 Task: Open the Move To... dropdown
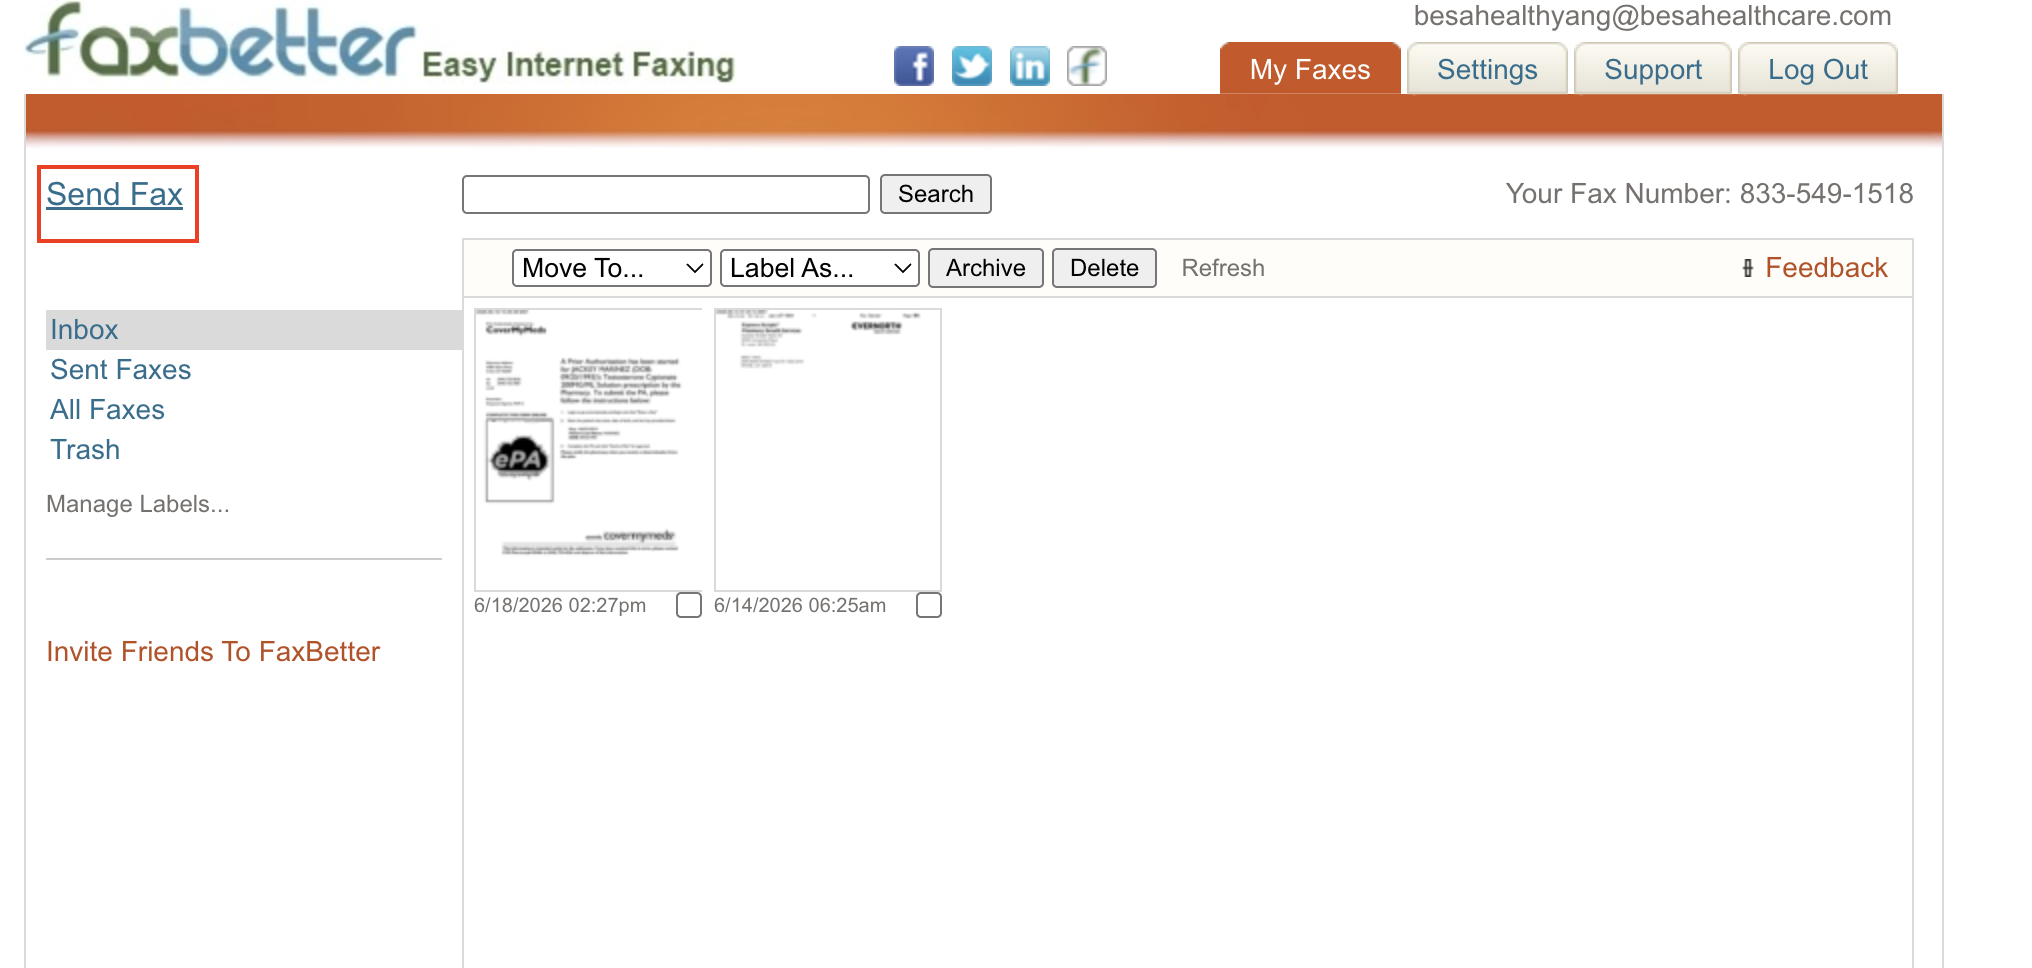point(612,268)
